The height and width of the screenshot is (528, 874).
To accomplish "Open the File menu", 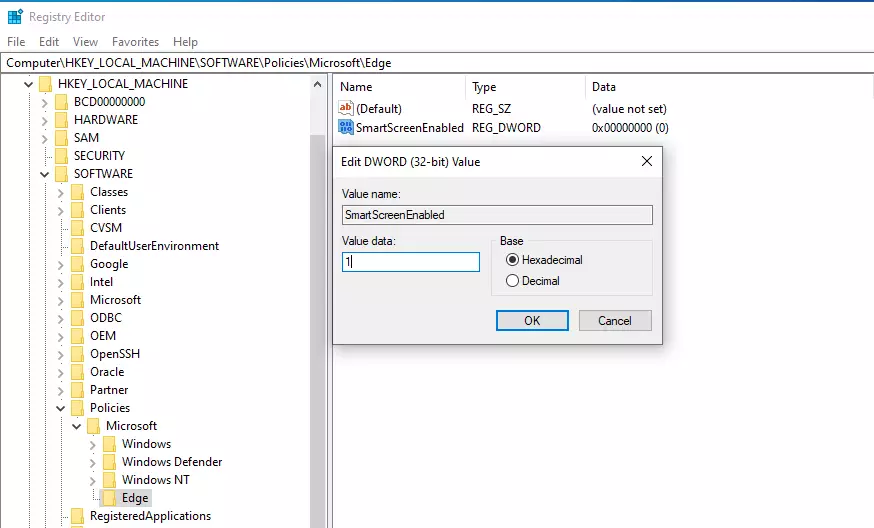I will [16, 42].
